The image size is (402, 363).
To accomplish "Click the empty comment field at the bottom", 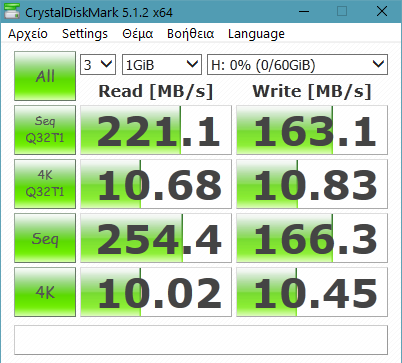I will coord(201,340).
